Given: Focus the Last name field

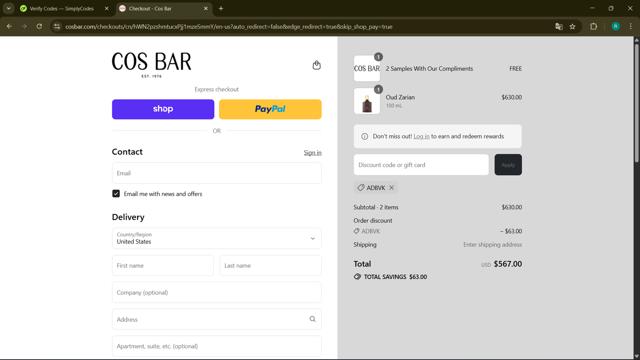Looking at the screenshot, I should point(270,265).
